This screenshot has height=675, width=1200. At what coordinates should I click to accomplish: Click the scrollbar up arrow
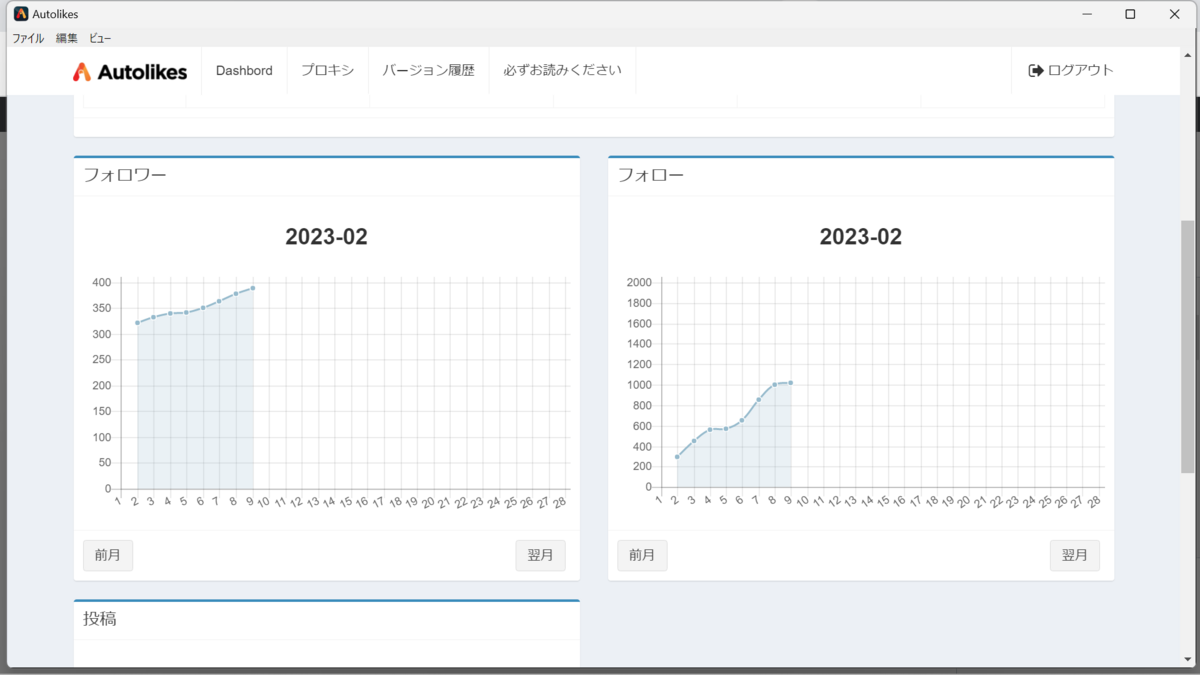(1187, 54)
